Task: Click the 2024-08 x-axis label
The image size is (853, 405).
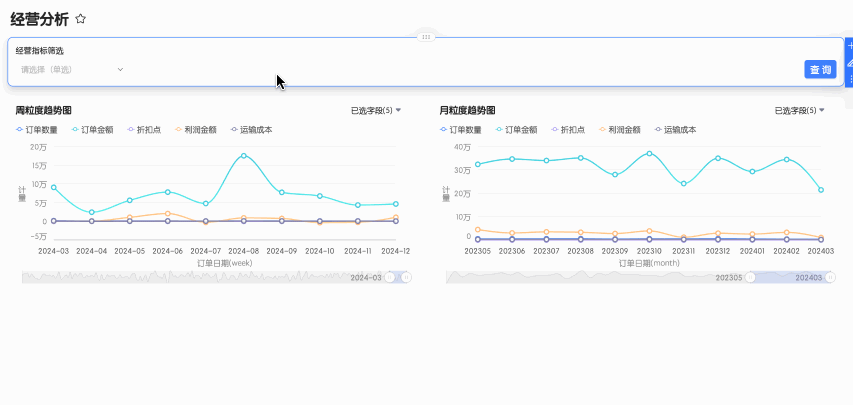Action: [244, 251]
